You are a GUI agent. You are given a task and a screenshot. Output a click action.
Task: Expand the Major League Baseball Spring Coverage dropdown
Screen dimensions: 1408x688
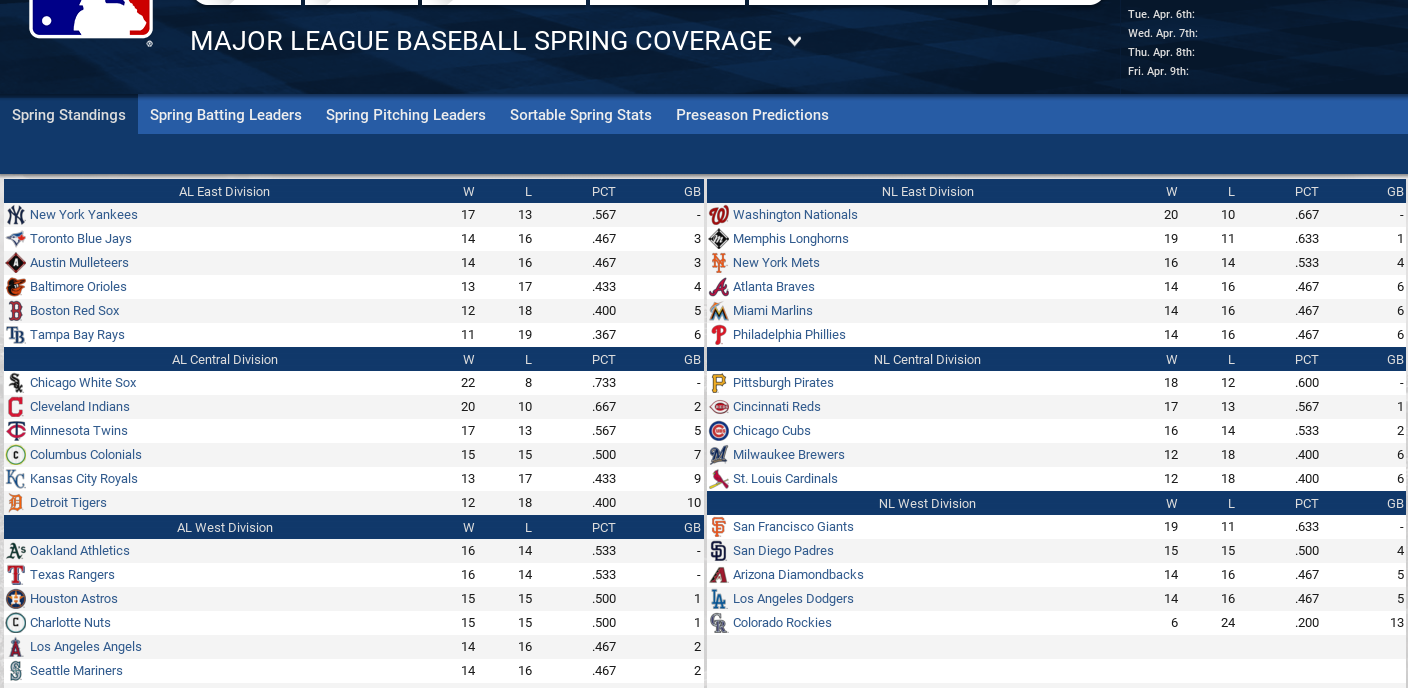[x=794, y=42]
